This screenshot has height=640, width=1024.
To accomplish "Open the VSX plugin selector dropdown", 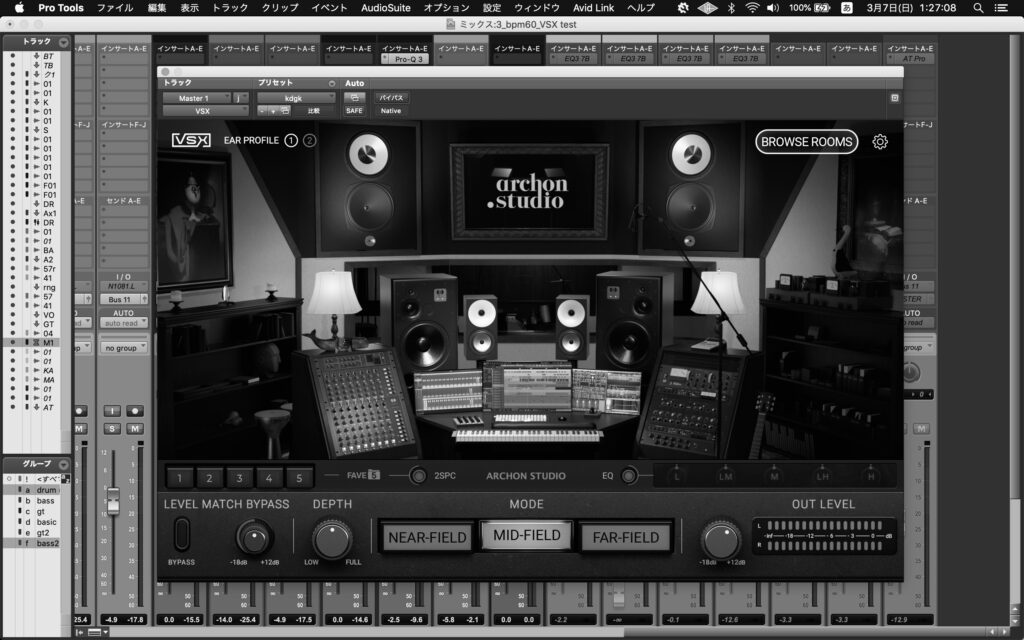I will [x=205, y=111].
